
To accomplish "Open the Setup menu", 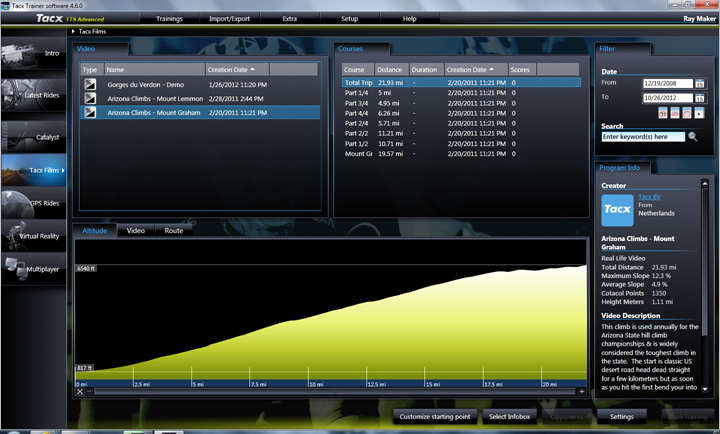I will 349,18.
